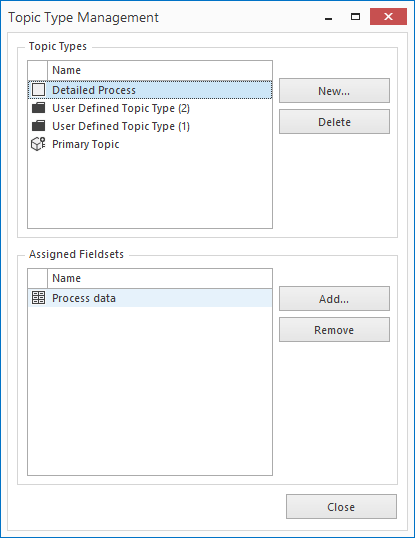Select the Process data fieldset row
The image size is (415, 538).
tap(150, 298)
